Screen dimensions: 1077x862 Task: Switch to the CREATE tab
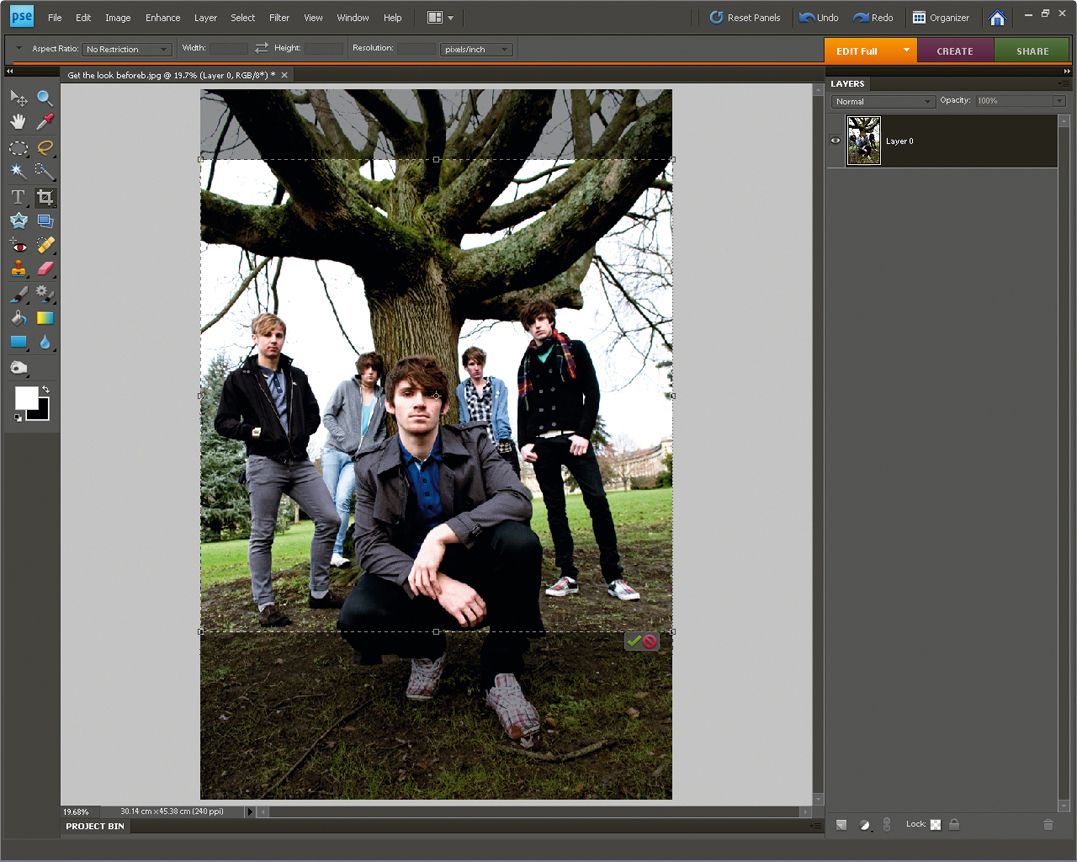[x=955, y=50]
